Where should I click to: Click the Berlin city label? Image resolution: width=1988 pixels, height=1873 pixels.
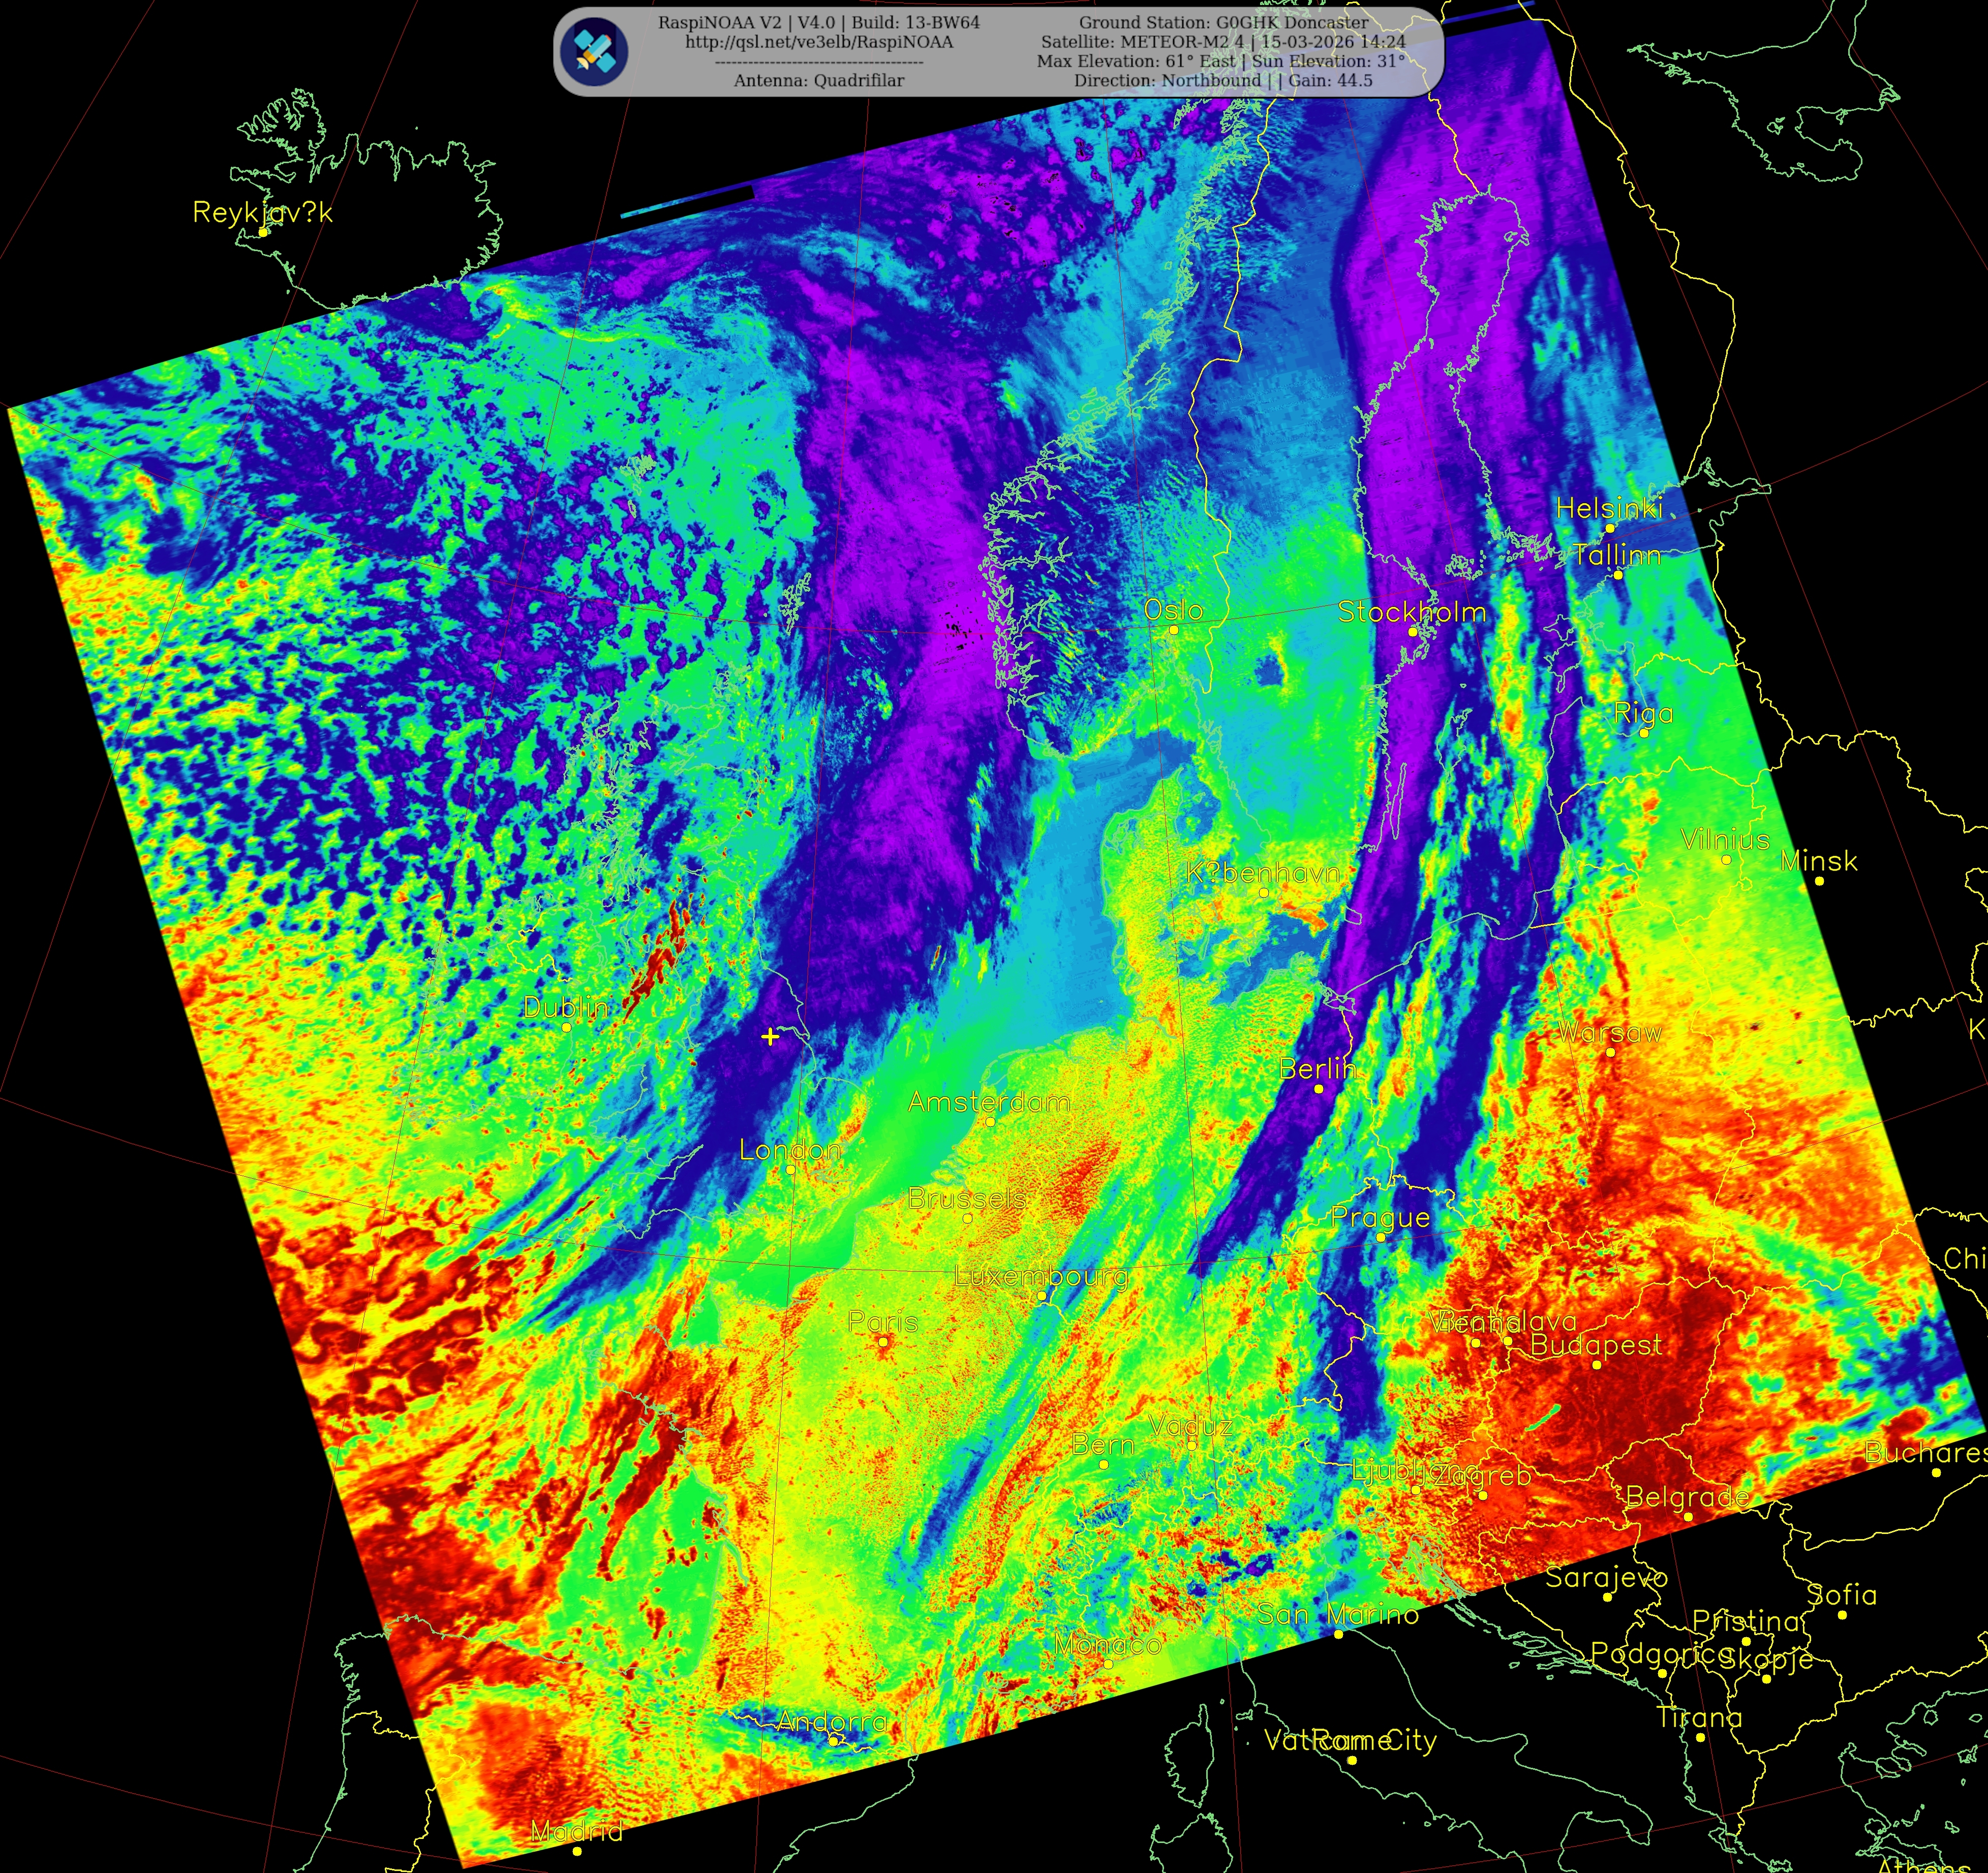coord(1317,1068)
